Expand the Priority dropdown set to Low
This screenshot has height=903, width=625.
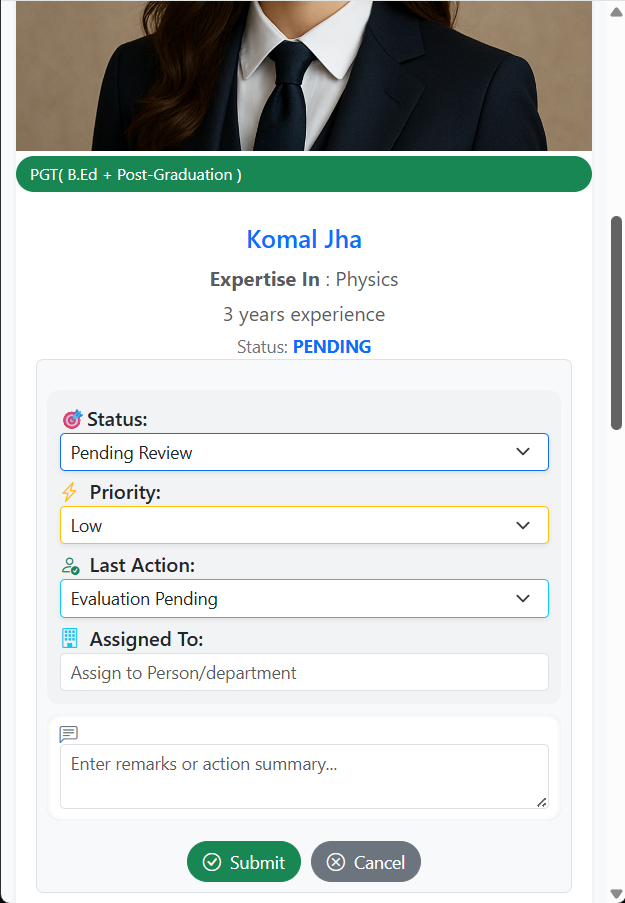[x=304, y=525]
